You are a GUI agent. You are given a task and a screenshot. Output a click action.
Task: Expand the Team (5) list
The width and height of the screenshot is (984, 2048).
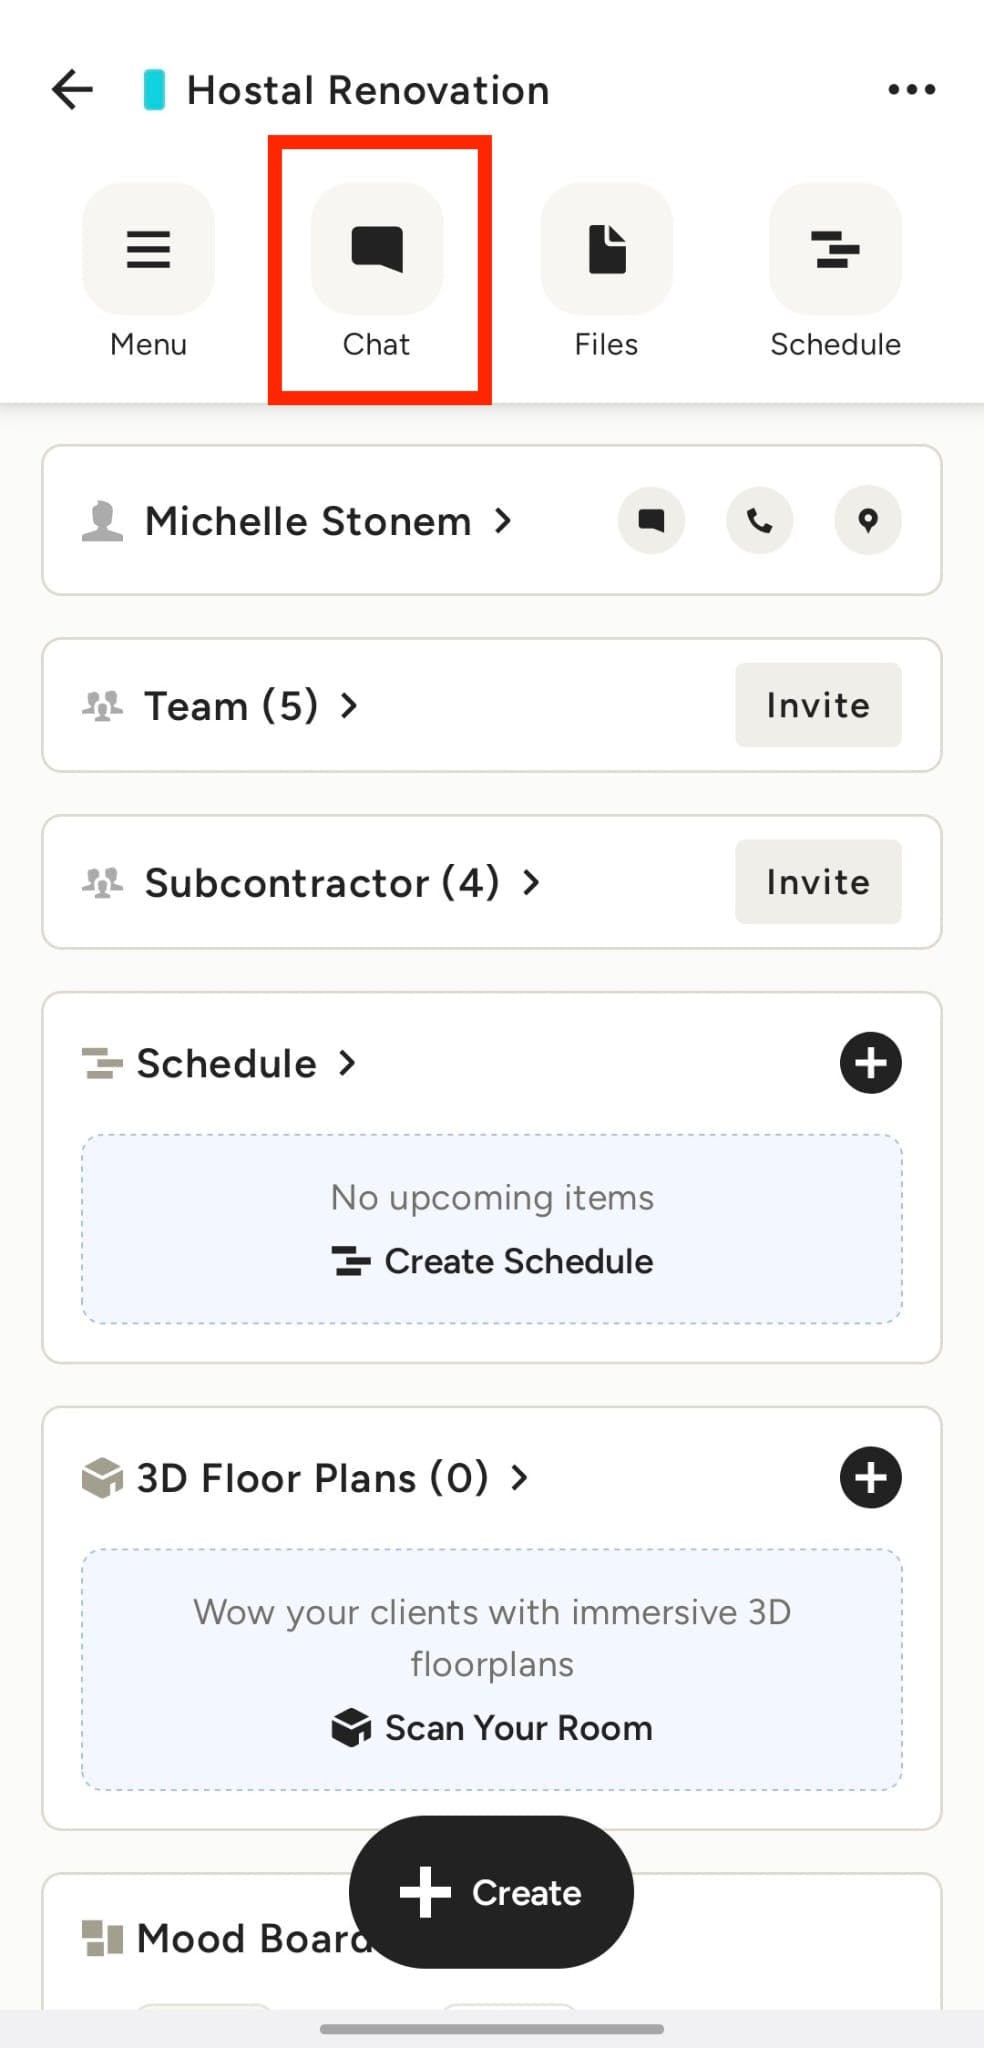tap(250, 706)
